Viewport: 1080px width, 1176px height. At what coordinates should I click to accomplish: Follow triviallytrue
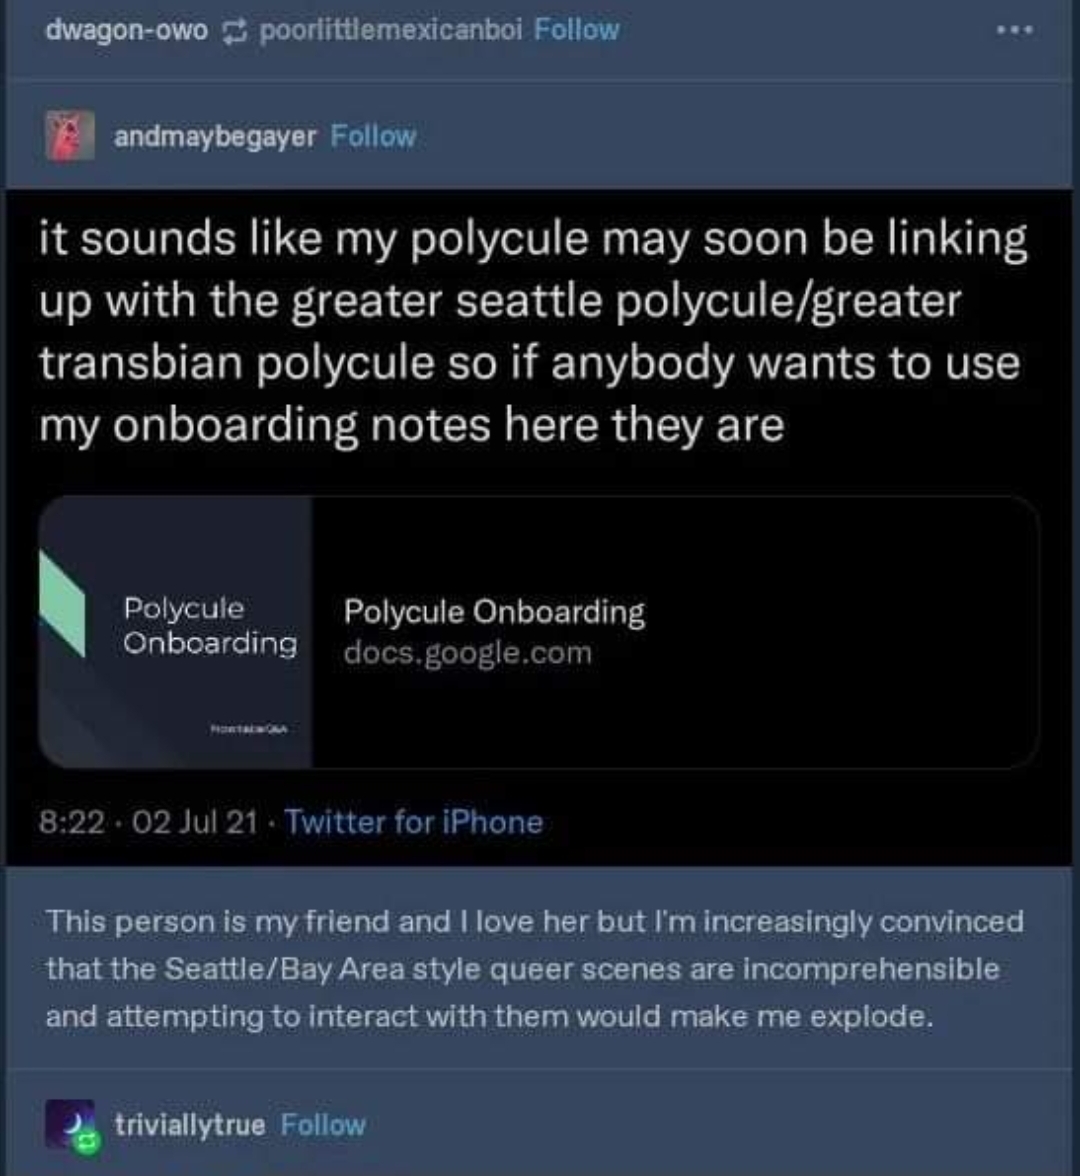(322, 1124)
